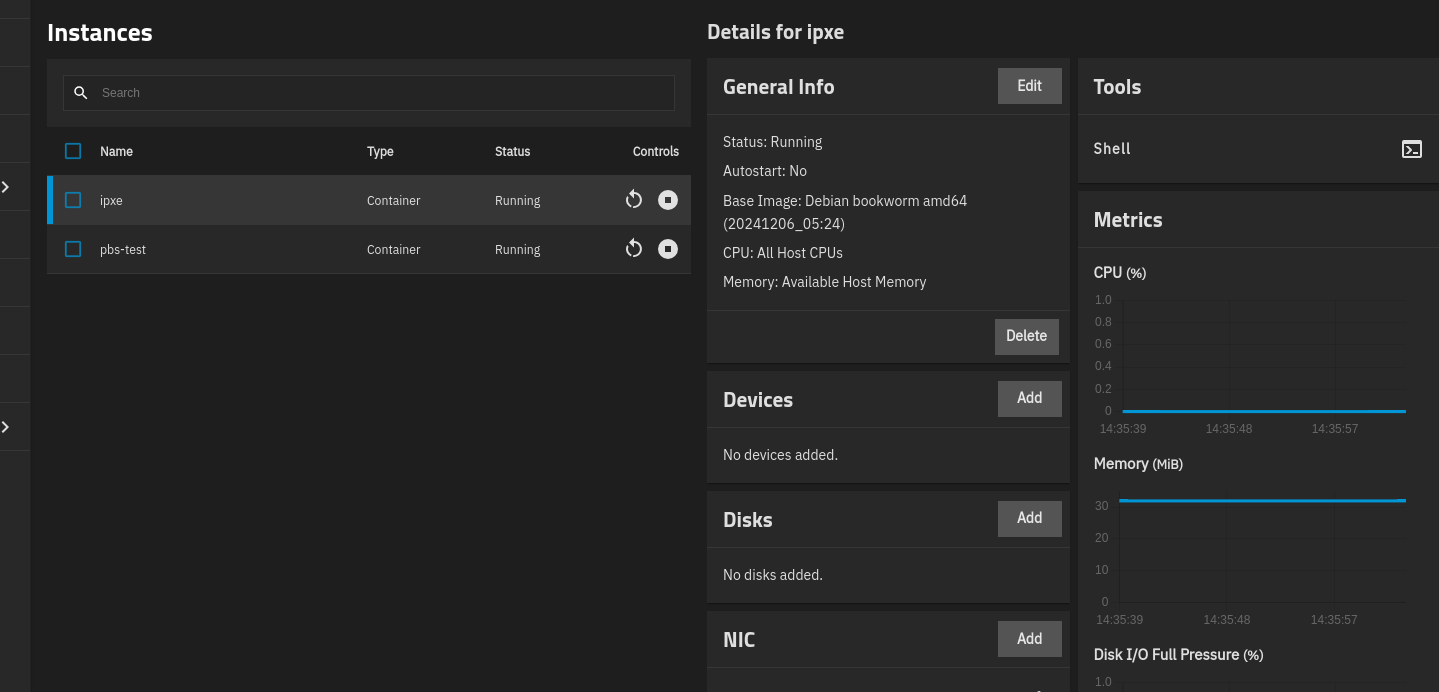Select the pbs-test instance row
The image size is (1439, 692).
pos(250,249)
